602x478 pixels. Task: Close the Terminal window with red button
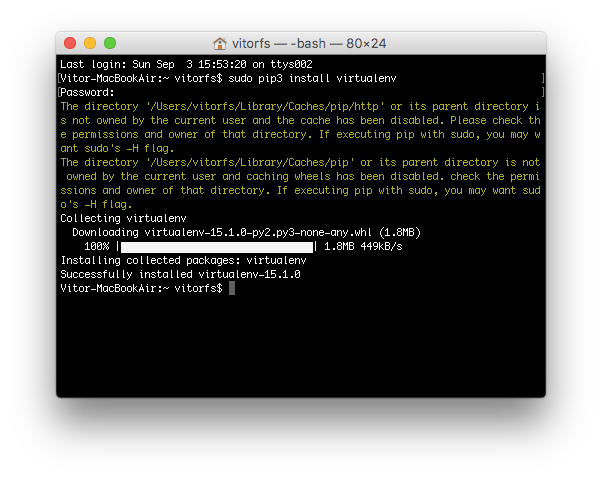(x=70, y=43)
